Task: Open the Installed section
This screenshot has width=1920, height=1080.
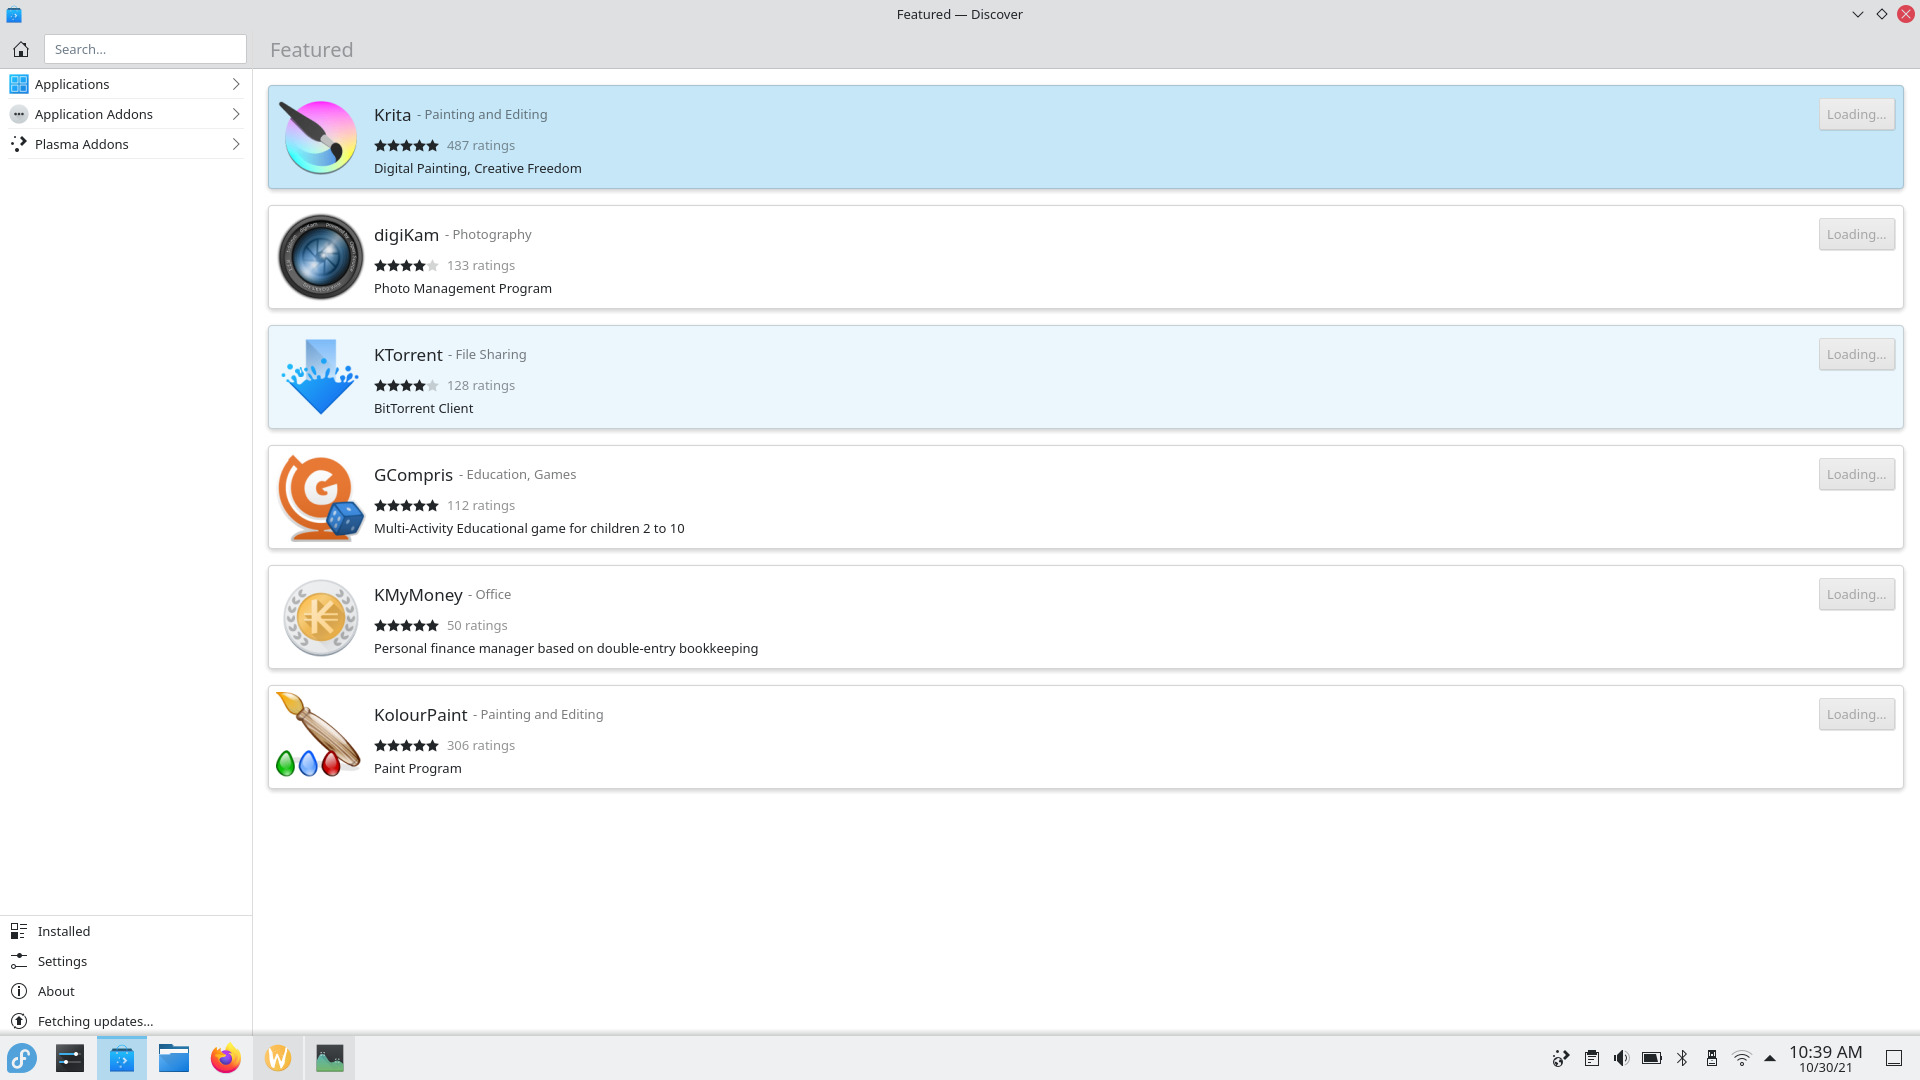Action: coord(64,931)
